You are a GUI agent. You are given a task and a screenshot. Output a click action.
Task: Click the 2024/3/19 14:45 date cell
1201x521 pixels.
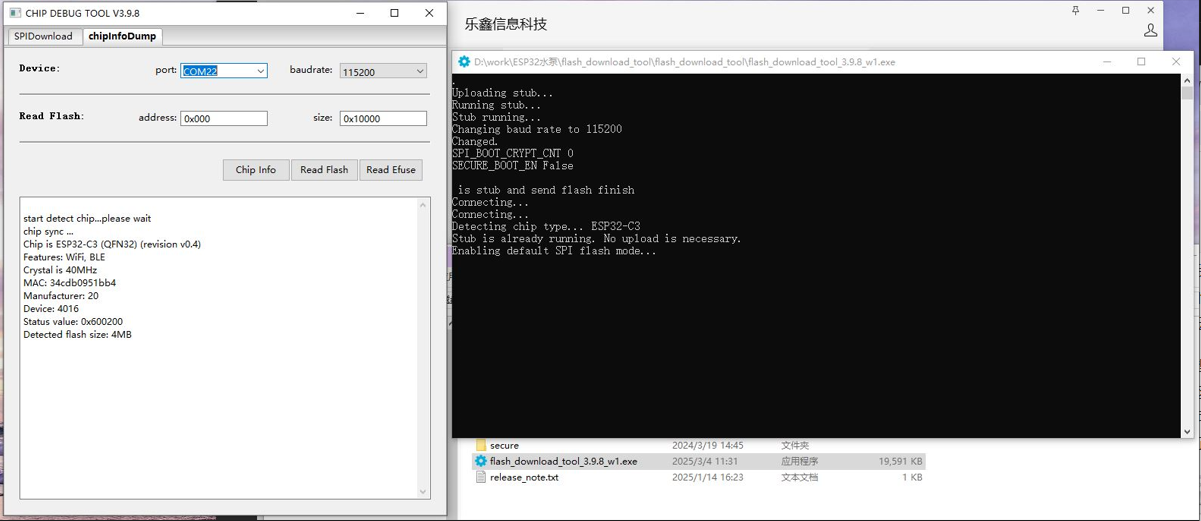(707, 445)
